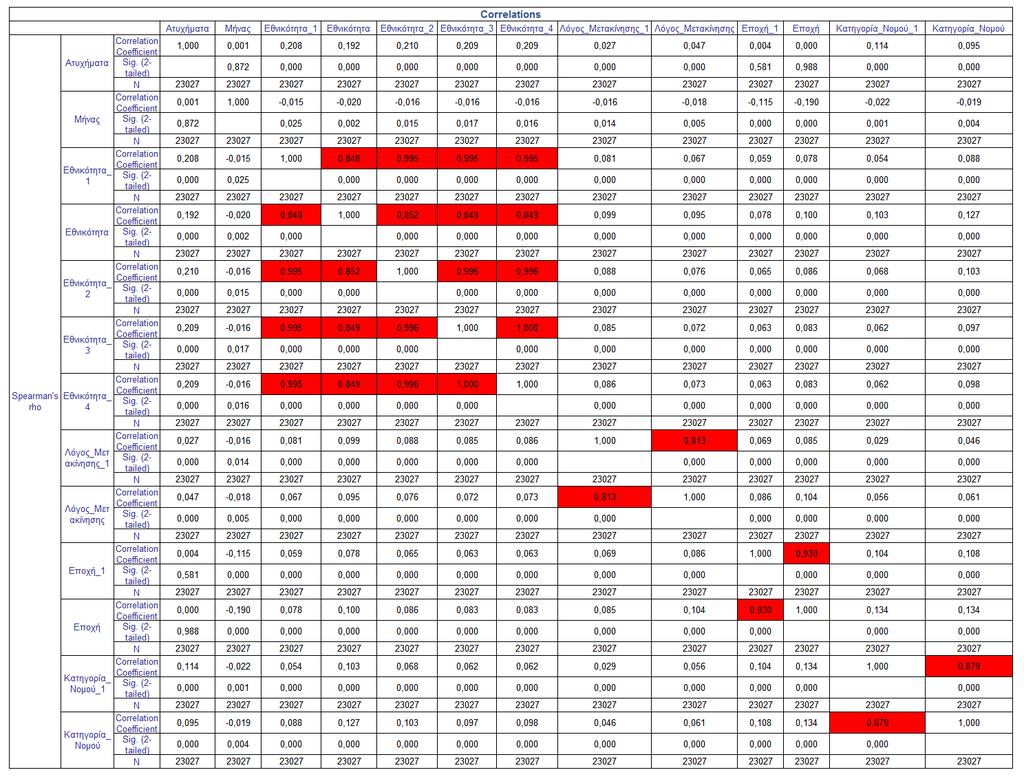The height and width of the screenshot is (779, 1024).
Task: Select red 0,930 cell in Εποχή row
Action: (x=760, y=610)
